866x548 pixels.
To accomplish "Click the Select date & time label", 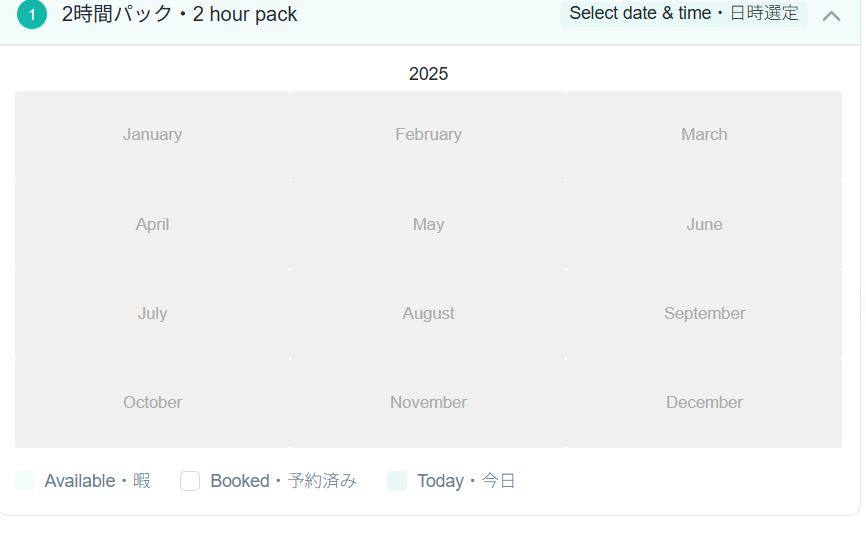I will pyautogui.click(x=684, y=13).
